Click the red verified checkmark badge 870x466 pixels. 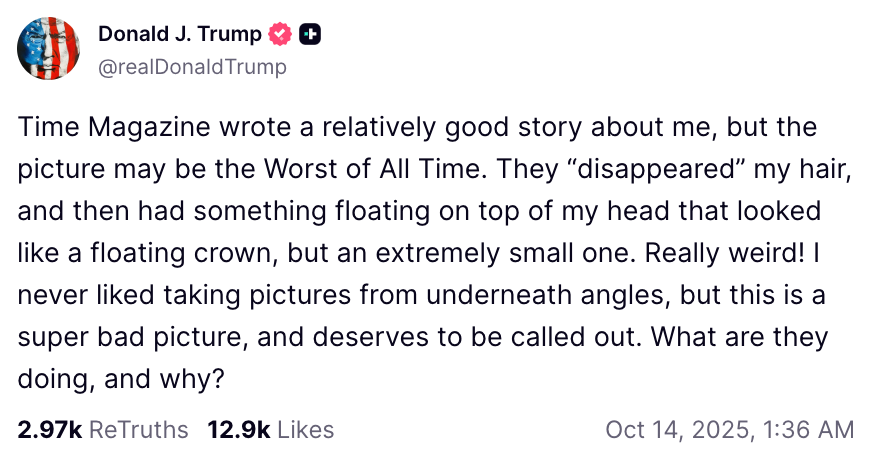coord(282,34)
